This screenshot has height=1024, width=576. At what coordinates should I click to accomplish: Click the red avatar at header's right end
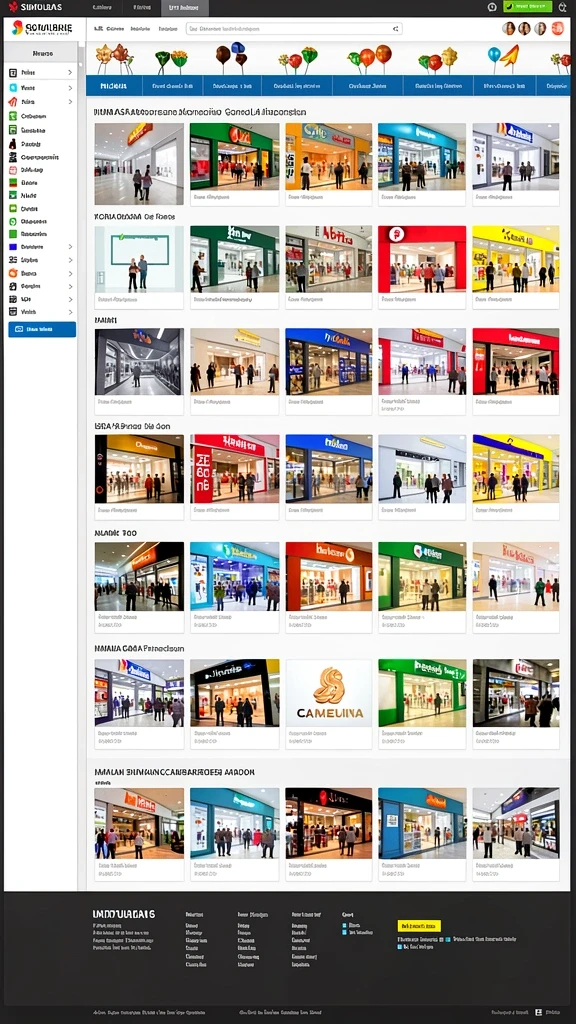pyautogui.click(x=558, y=28)
